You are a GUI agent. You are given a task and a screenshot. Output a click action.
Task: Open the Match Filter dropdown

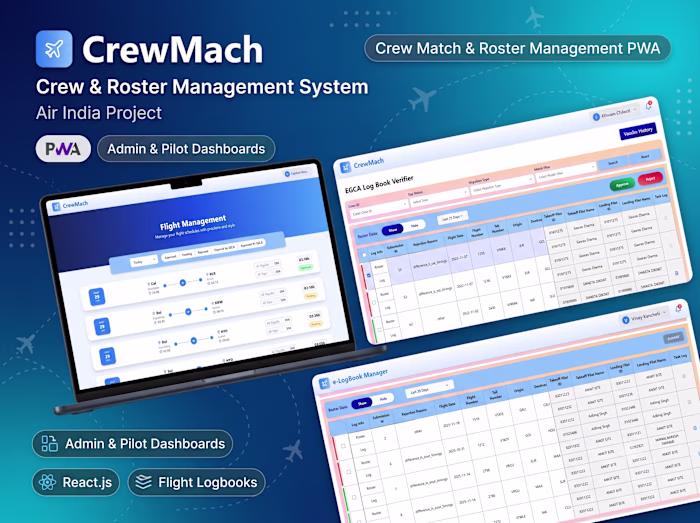(566, 173)
